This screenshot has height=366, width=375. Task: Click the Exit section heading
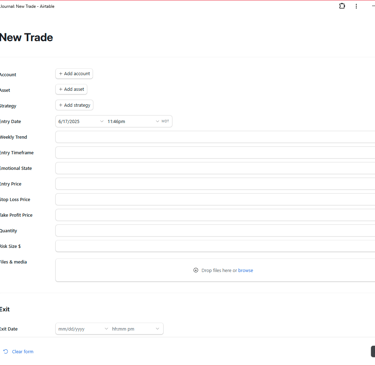pos(5,309)
